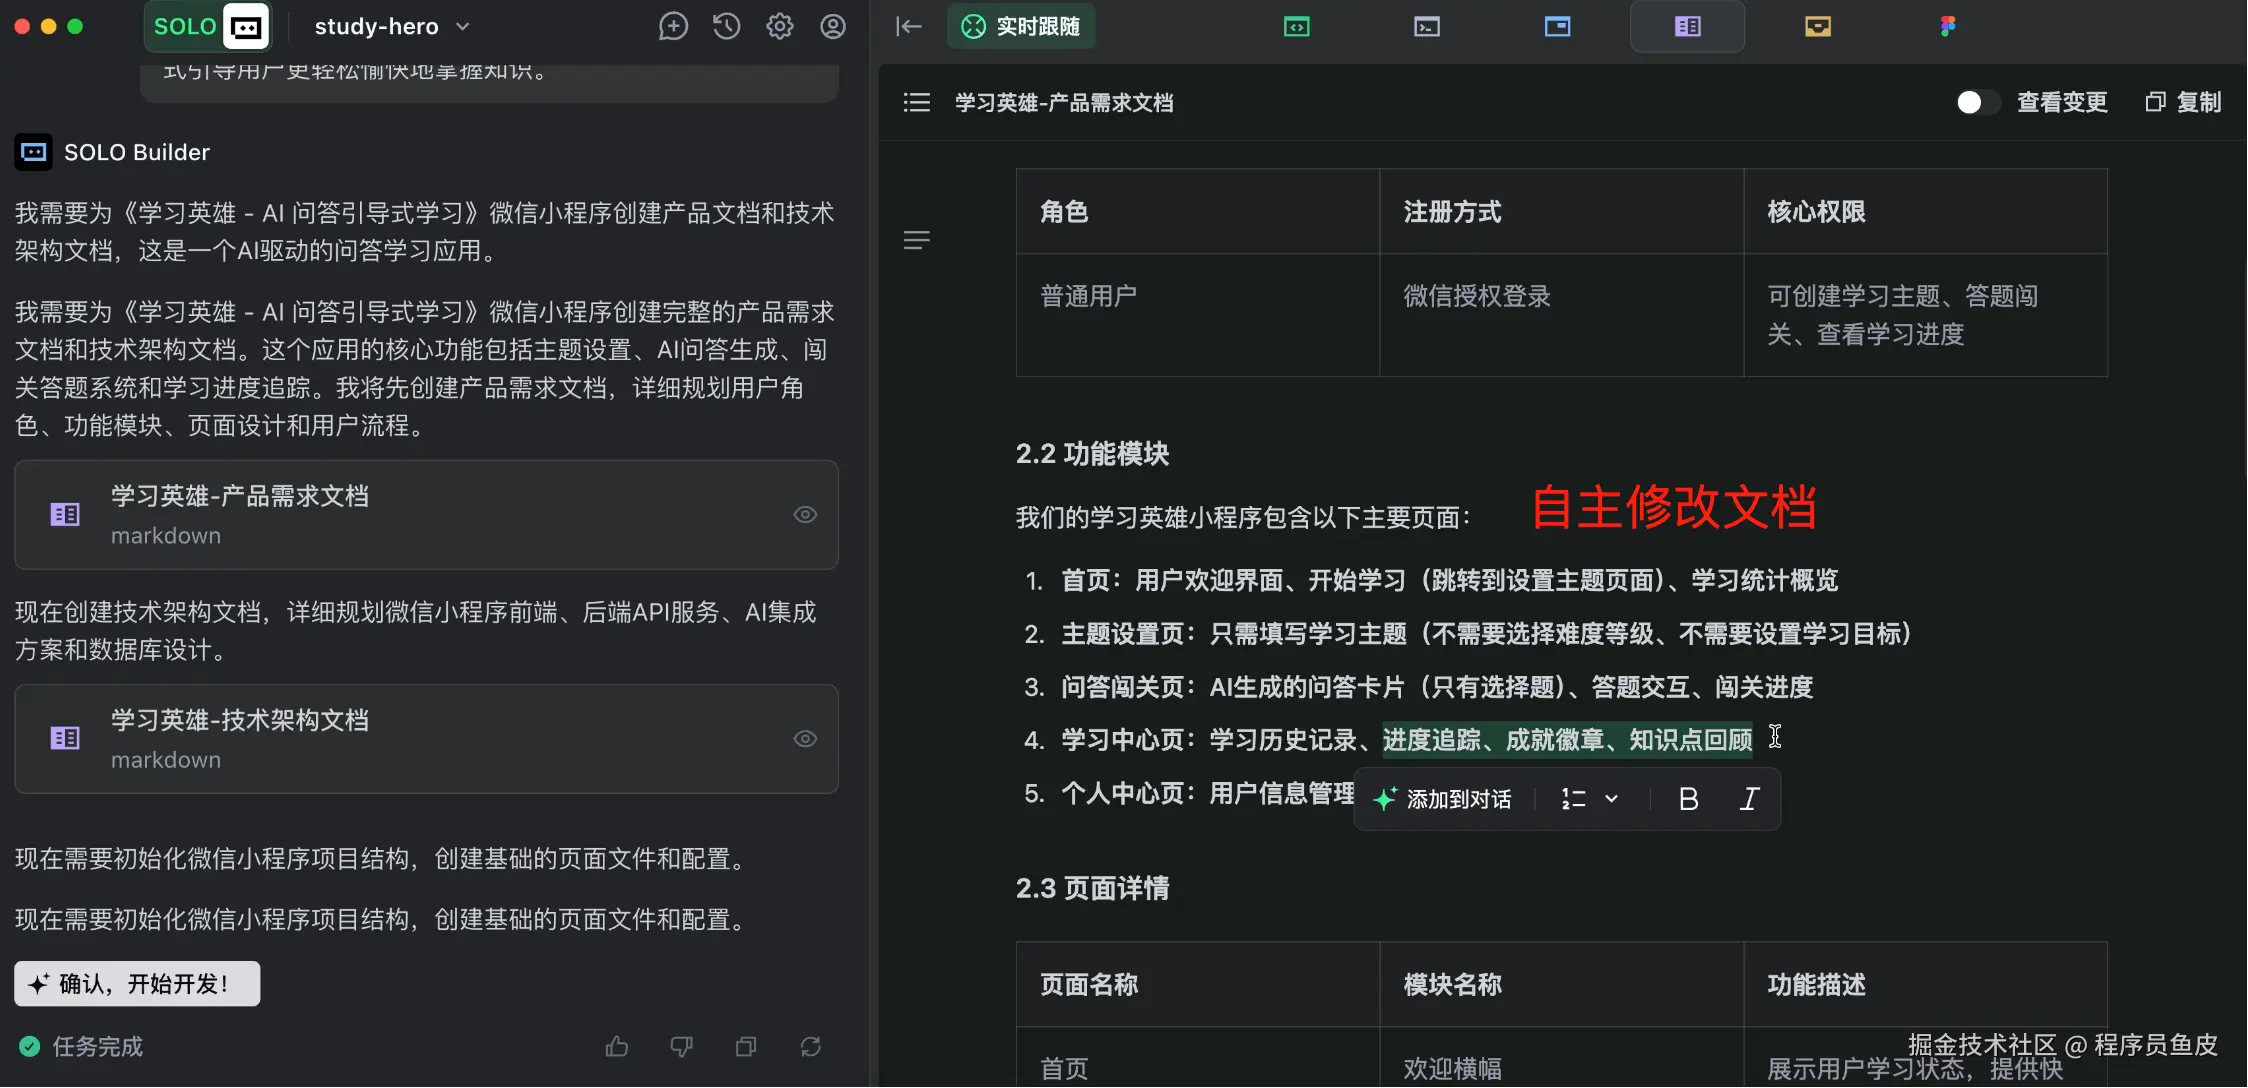This screenshot has height=1088, width=2248.
Task: Open the Figma tab icon
Action: point(1947,27)
